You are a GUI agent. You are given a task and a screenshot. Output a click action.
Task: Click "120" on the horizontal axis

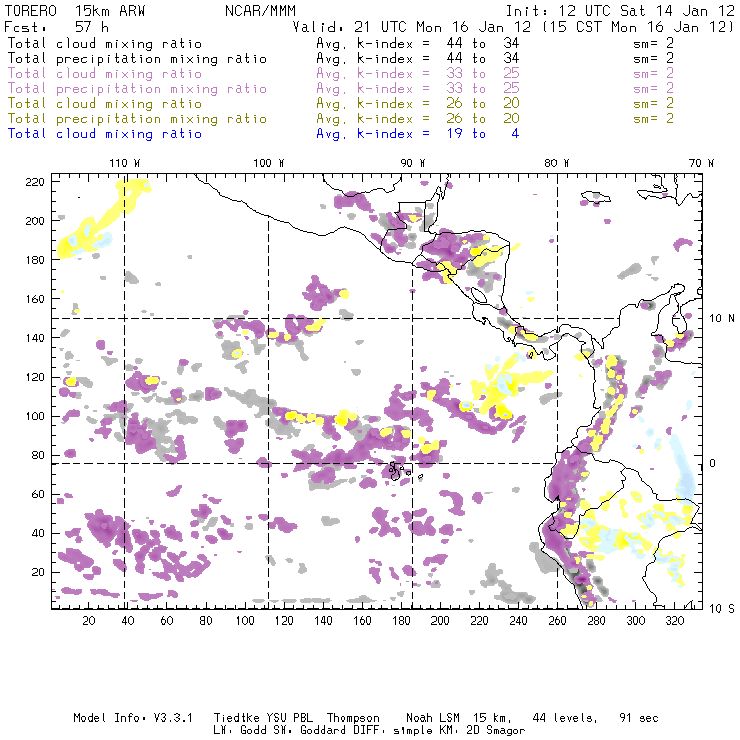(x=284, y=621)
